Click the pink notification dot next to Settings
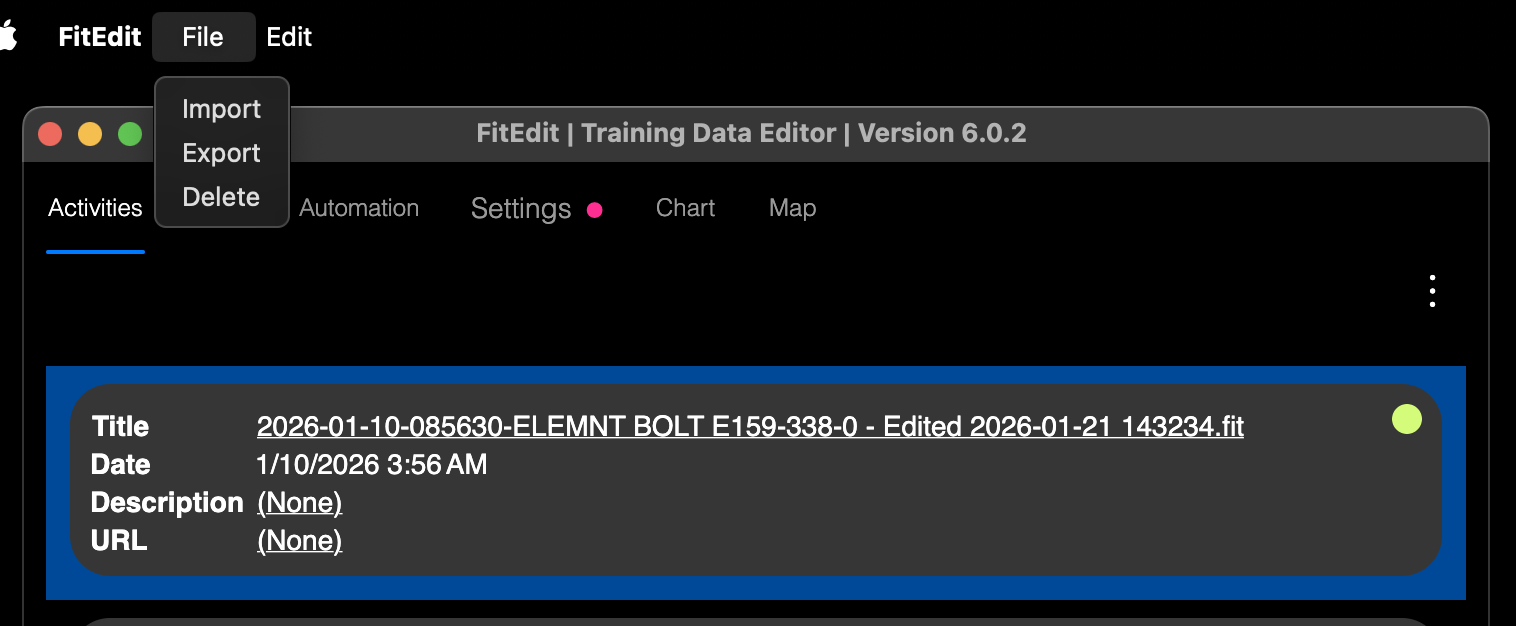 coord(595,210)
